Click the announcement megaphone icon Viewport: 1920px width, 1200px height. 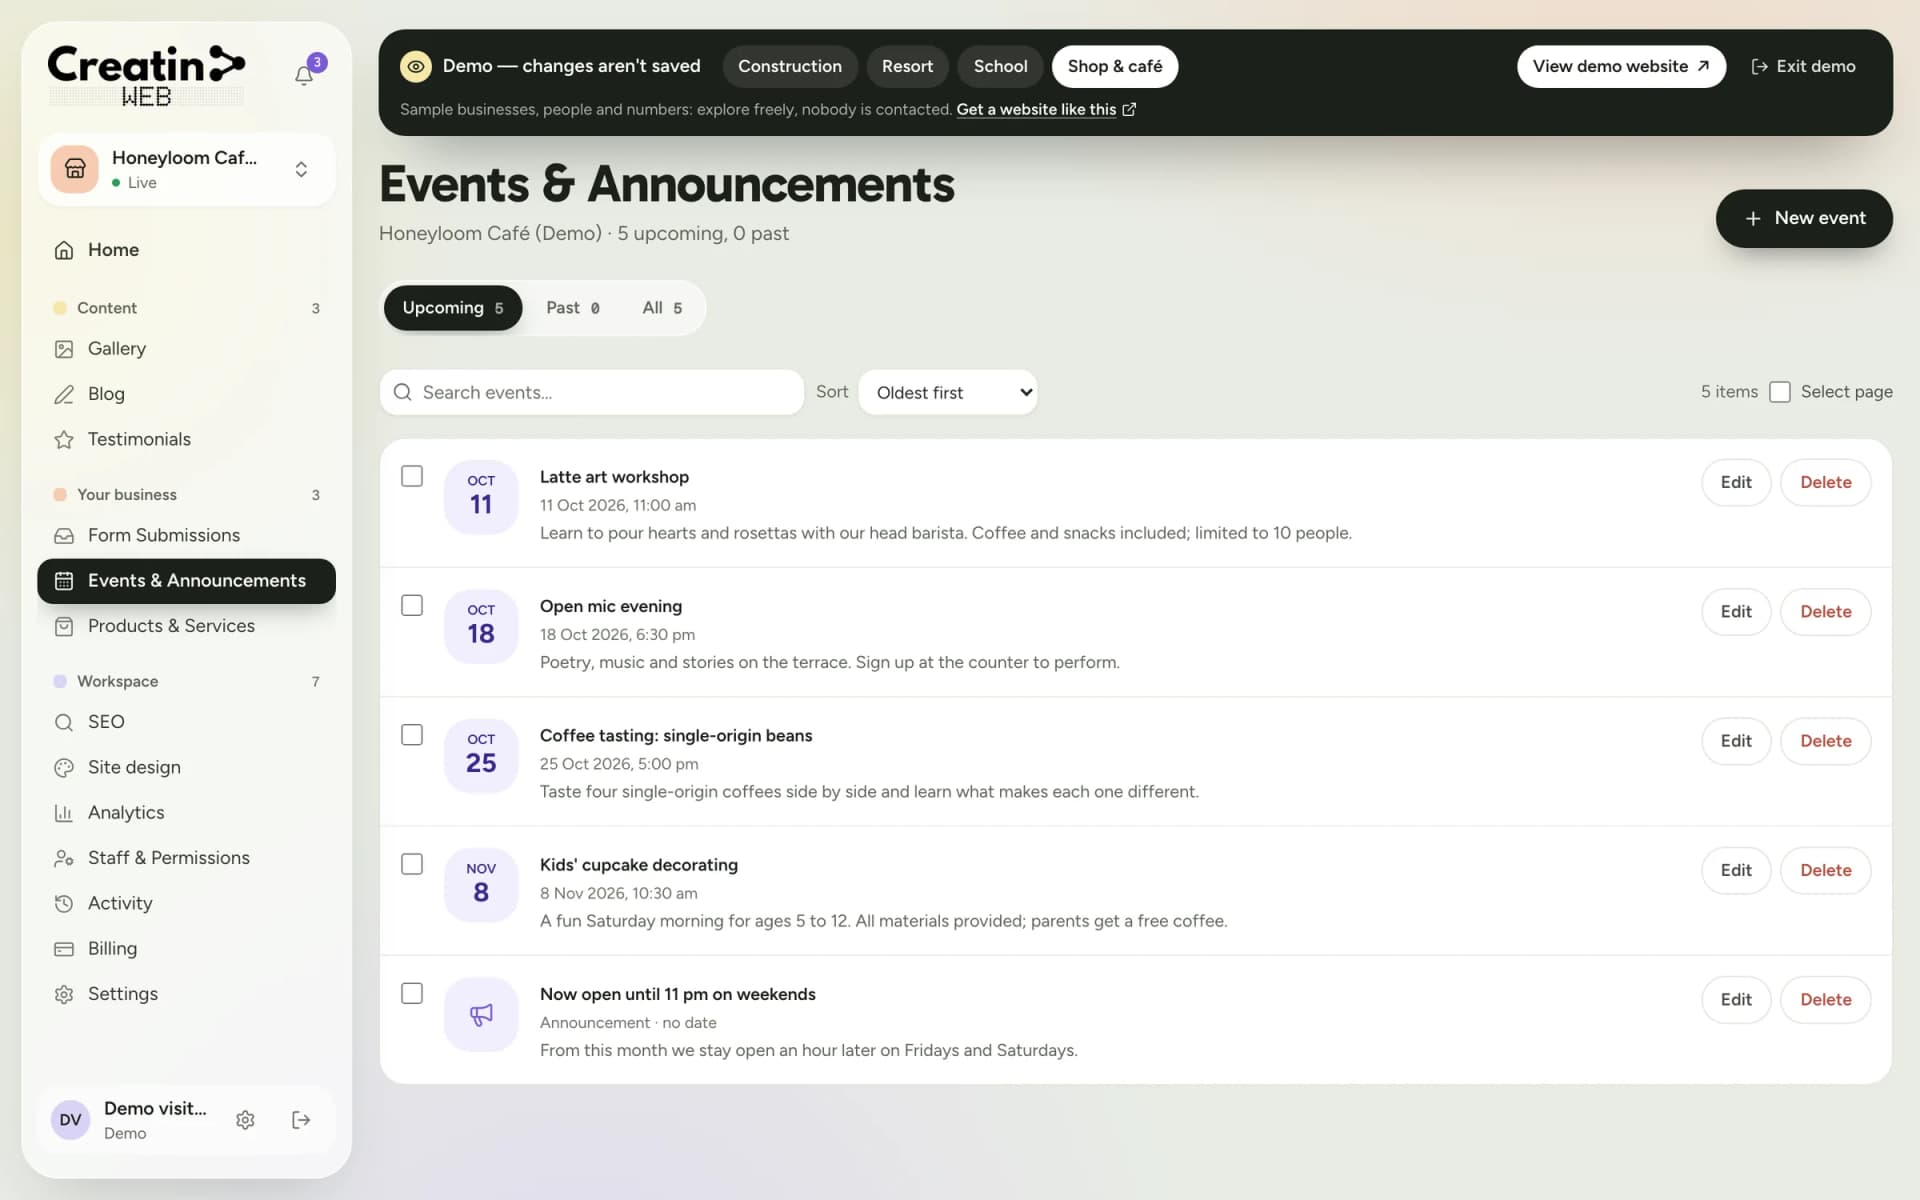[481, 1014]
